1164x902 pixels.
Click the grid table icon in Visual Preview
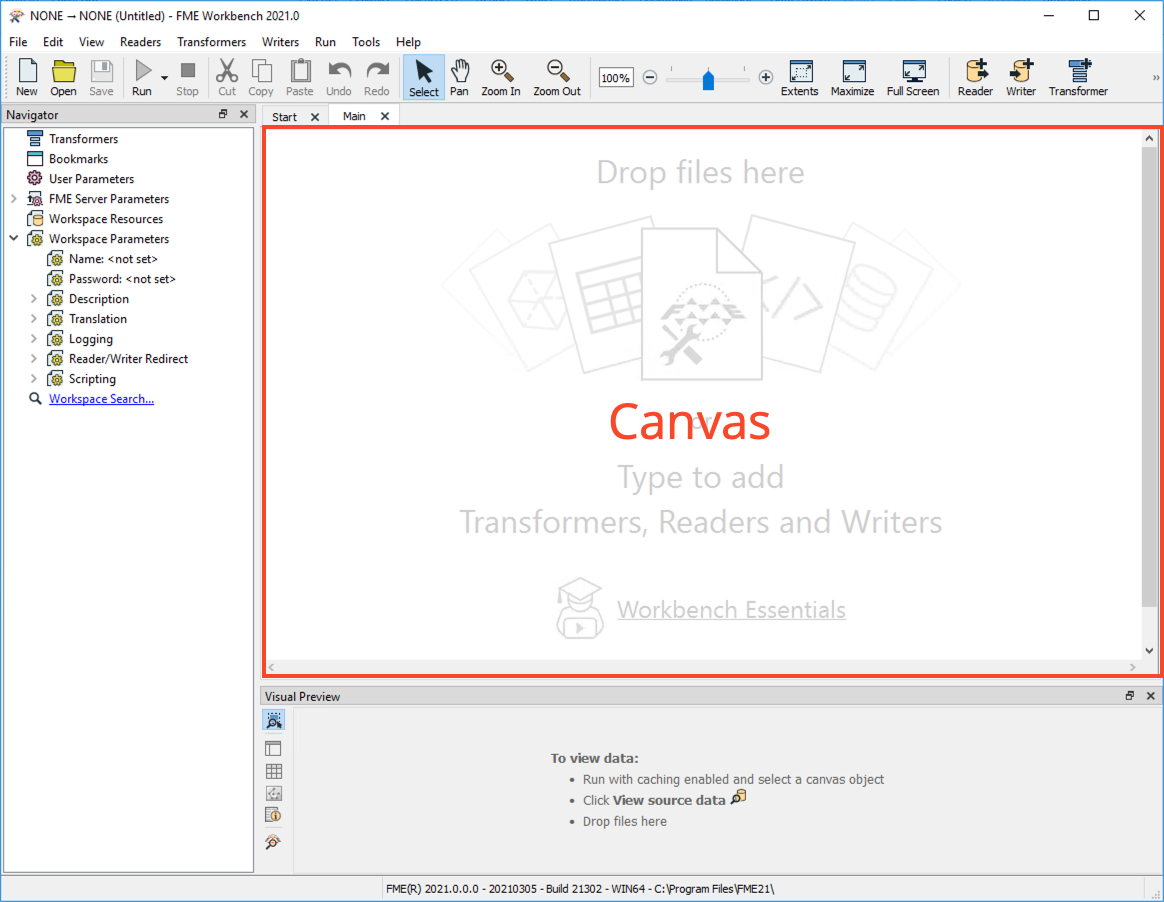pyautogui.click(x=274, y=771)
